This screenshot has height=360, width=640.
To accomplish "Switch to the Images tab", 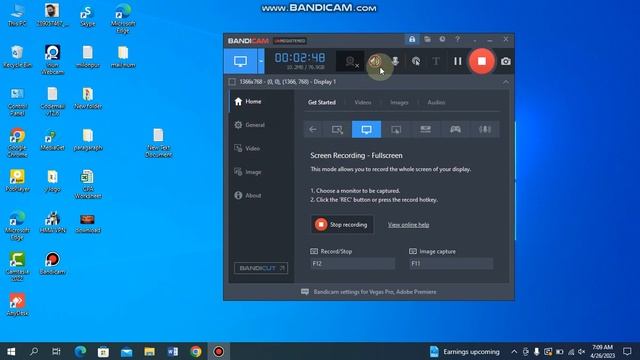I will tap(399, 102).
